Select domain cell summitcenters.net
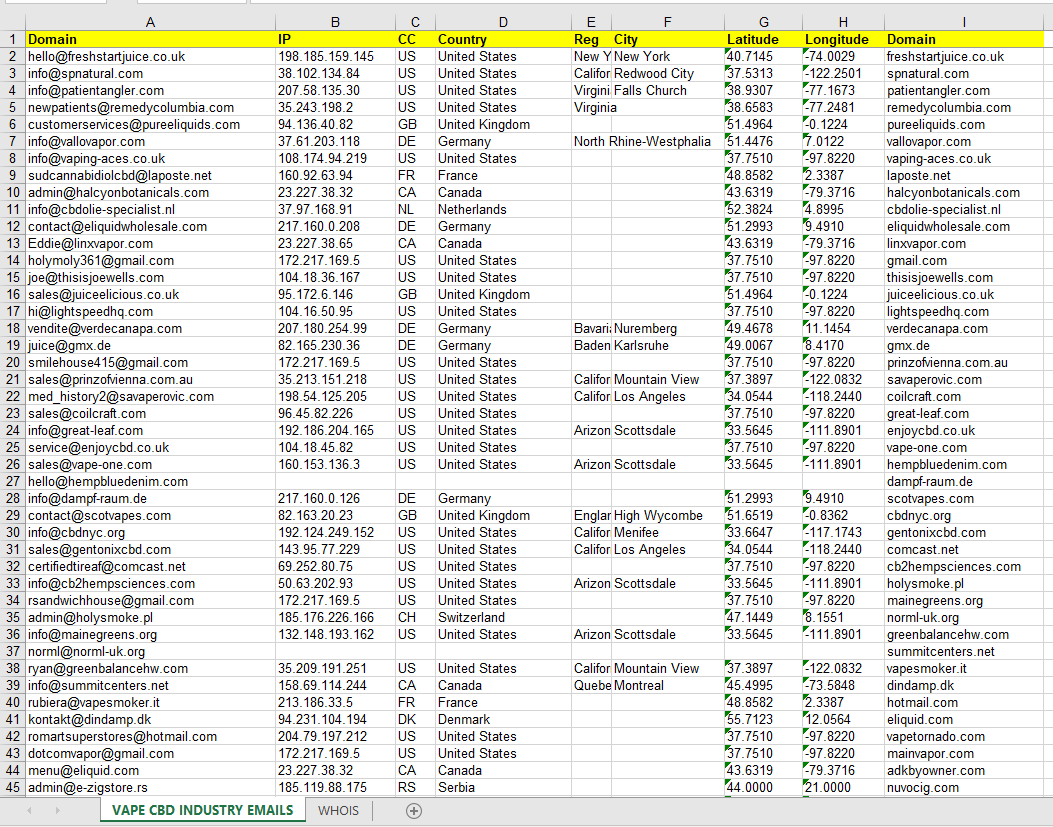 [x=964, y=652]
